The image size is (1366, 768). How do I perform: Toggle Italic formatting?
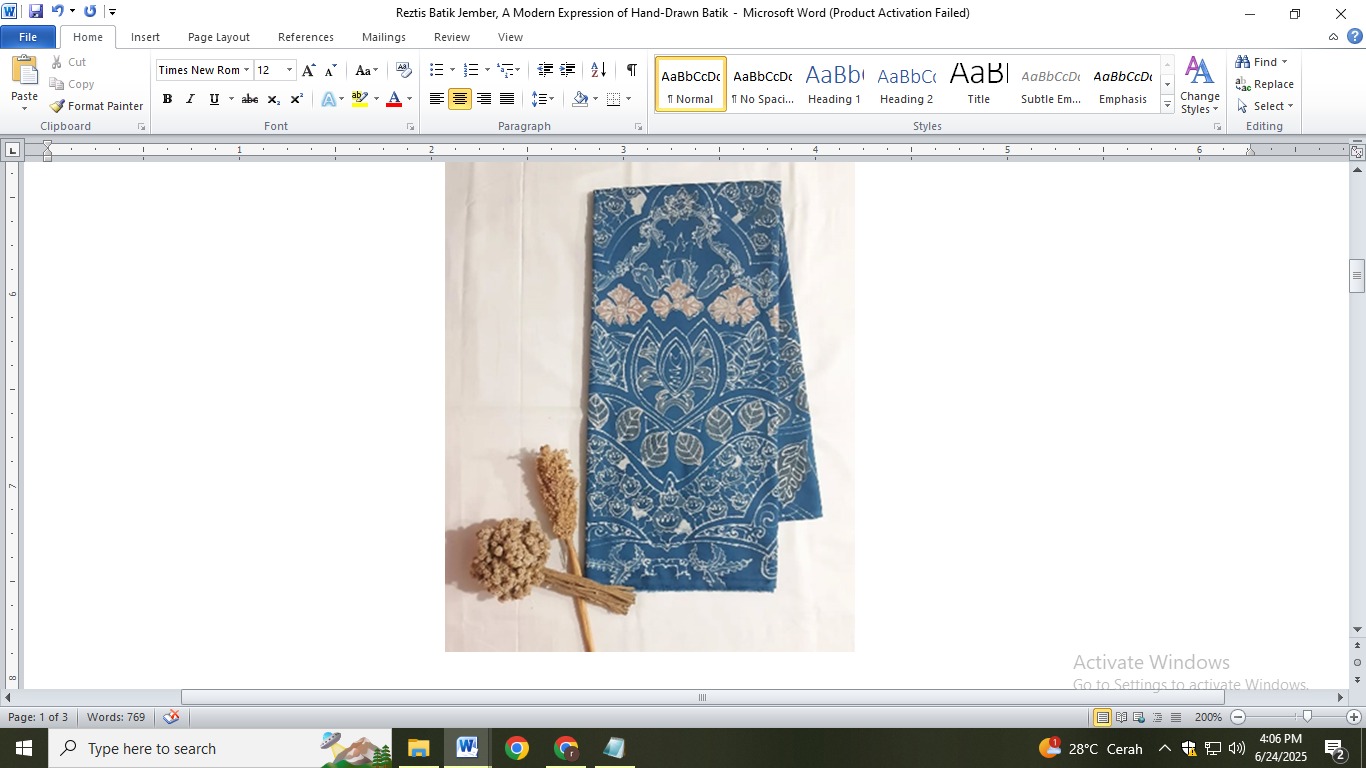190,99
